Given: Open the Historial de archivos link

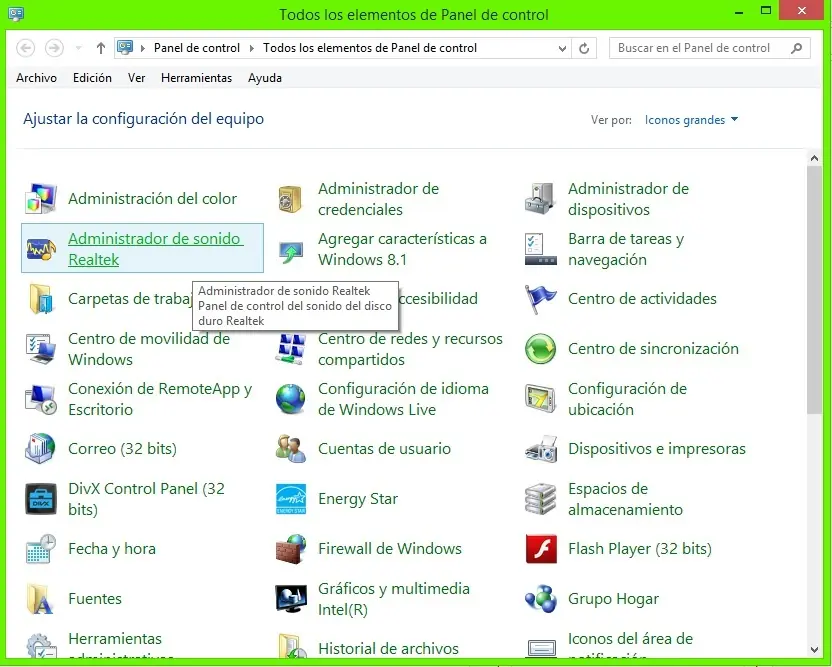Looking at the screenshot, I should [x=388, y=648].
